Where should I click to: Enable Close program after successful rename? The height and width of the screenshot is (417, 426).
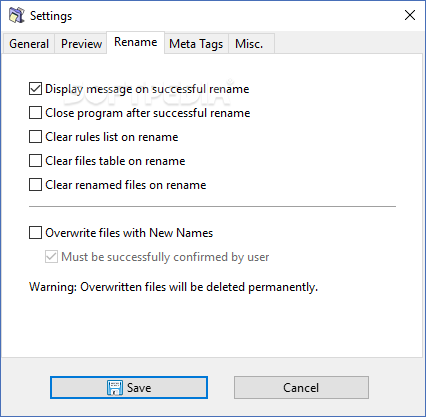35,113
